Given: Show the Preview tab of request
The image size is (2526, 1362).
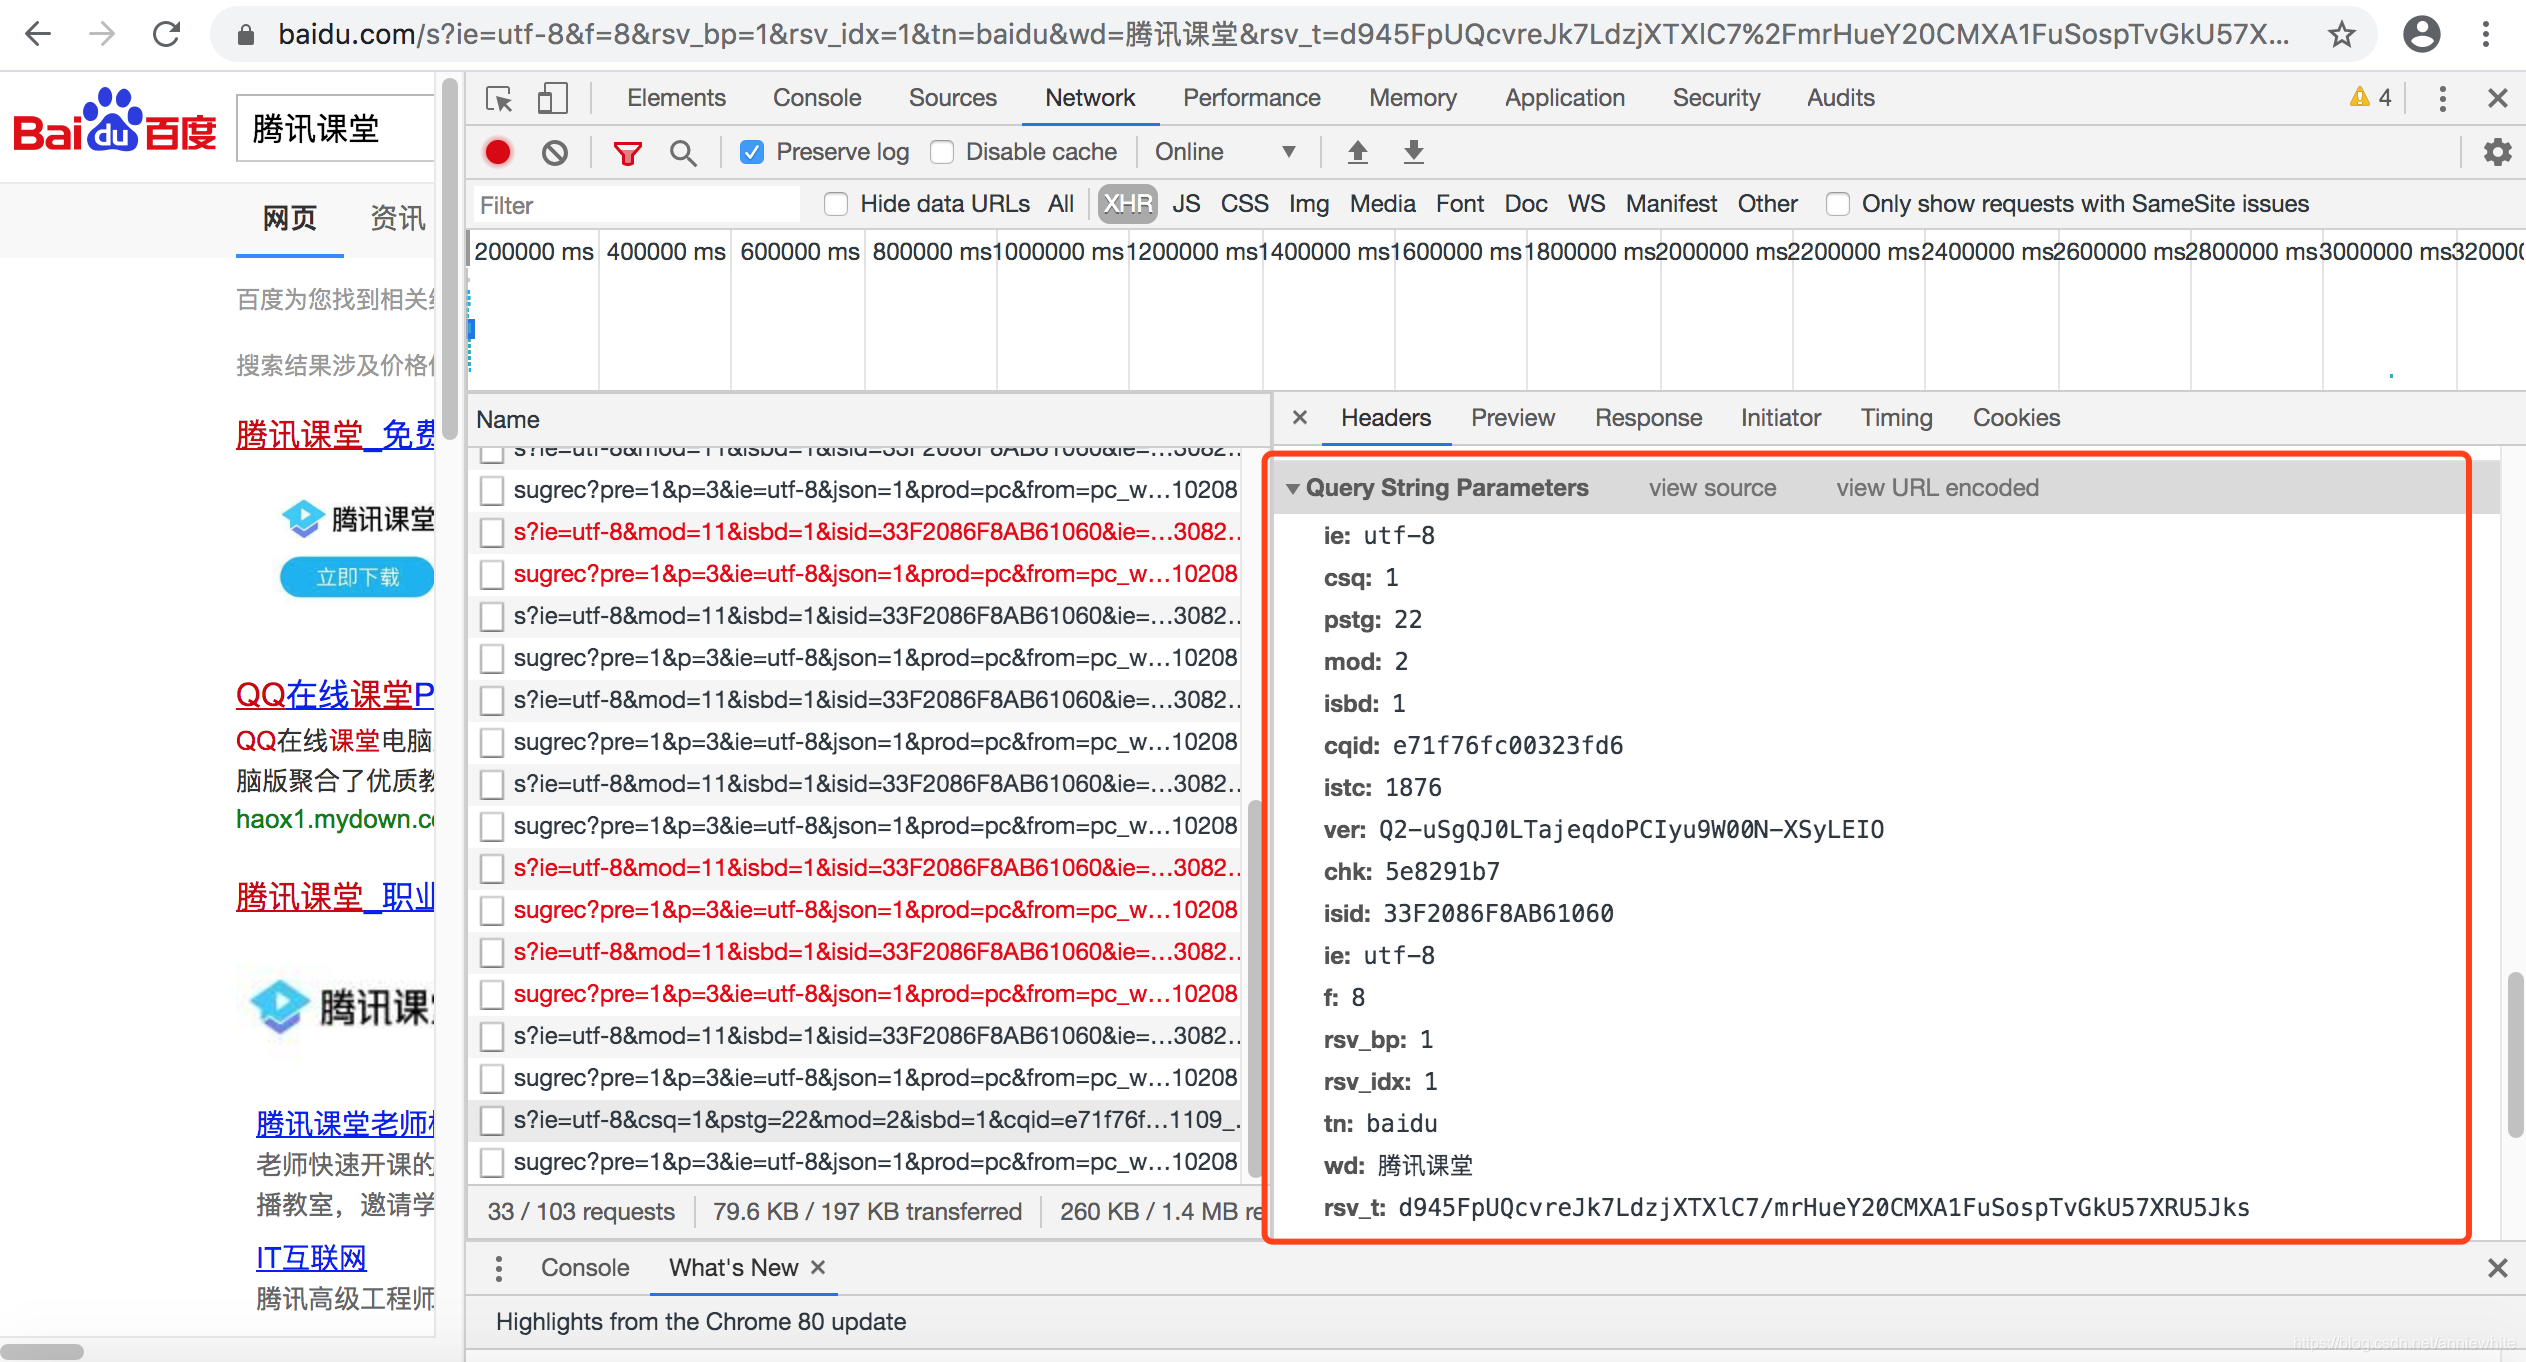Looking at the screenshot, I should pyautogui.click(x=1512, y=418).
